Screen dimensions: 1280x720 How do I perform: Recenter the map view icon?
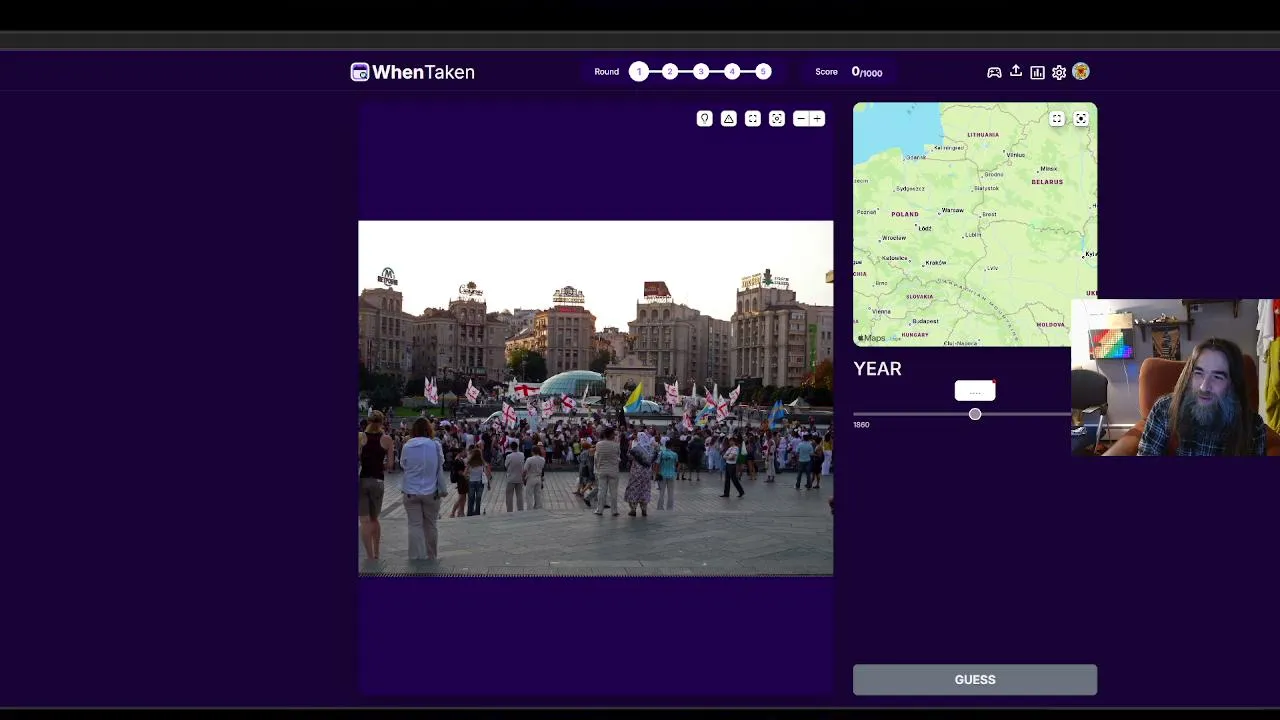[1081, 119]
